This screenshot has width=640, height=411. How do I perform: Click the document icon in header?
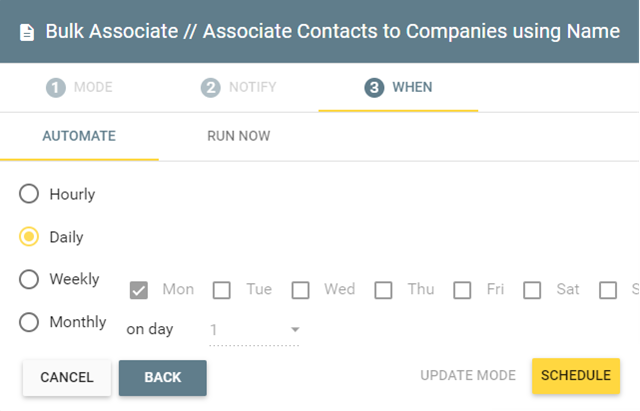tap(27, 33)
